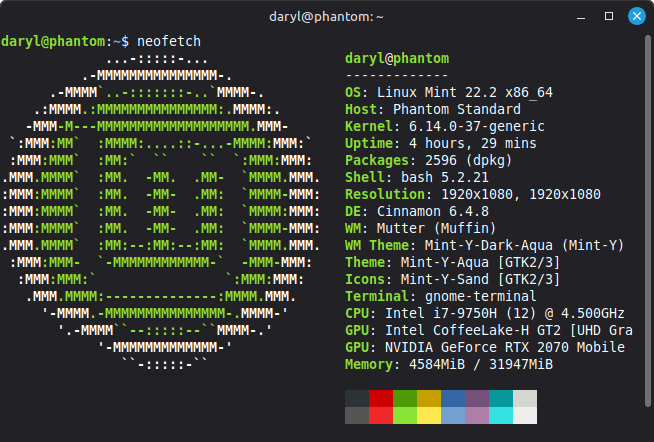The height and width of the screenshot is (442, 654).
Task: Click the dark red color block
Action: [x=380, y=398]
